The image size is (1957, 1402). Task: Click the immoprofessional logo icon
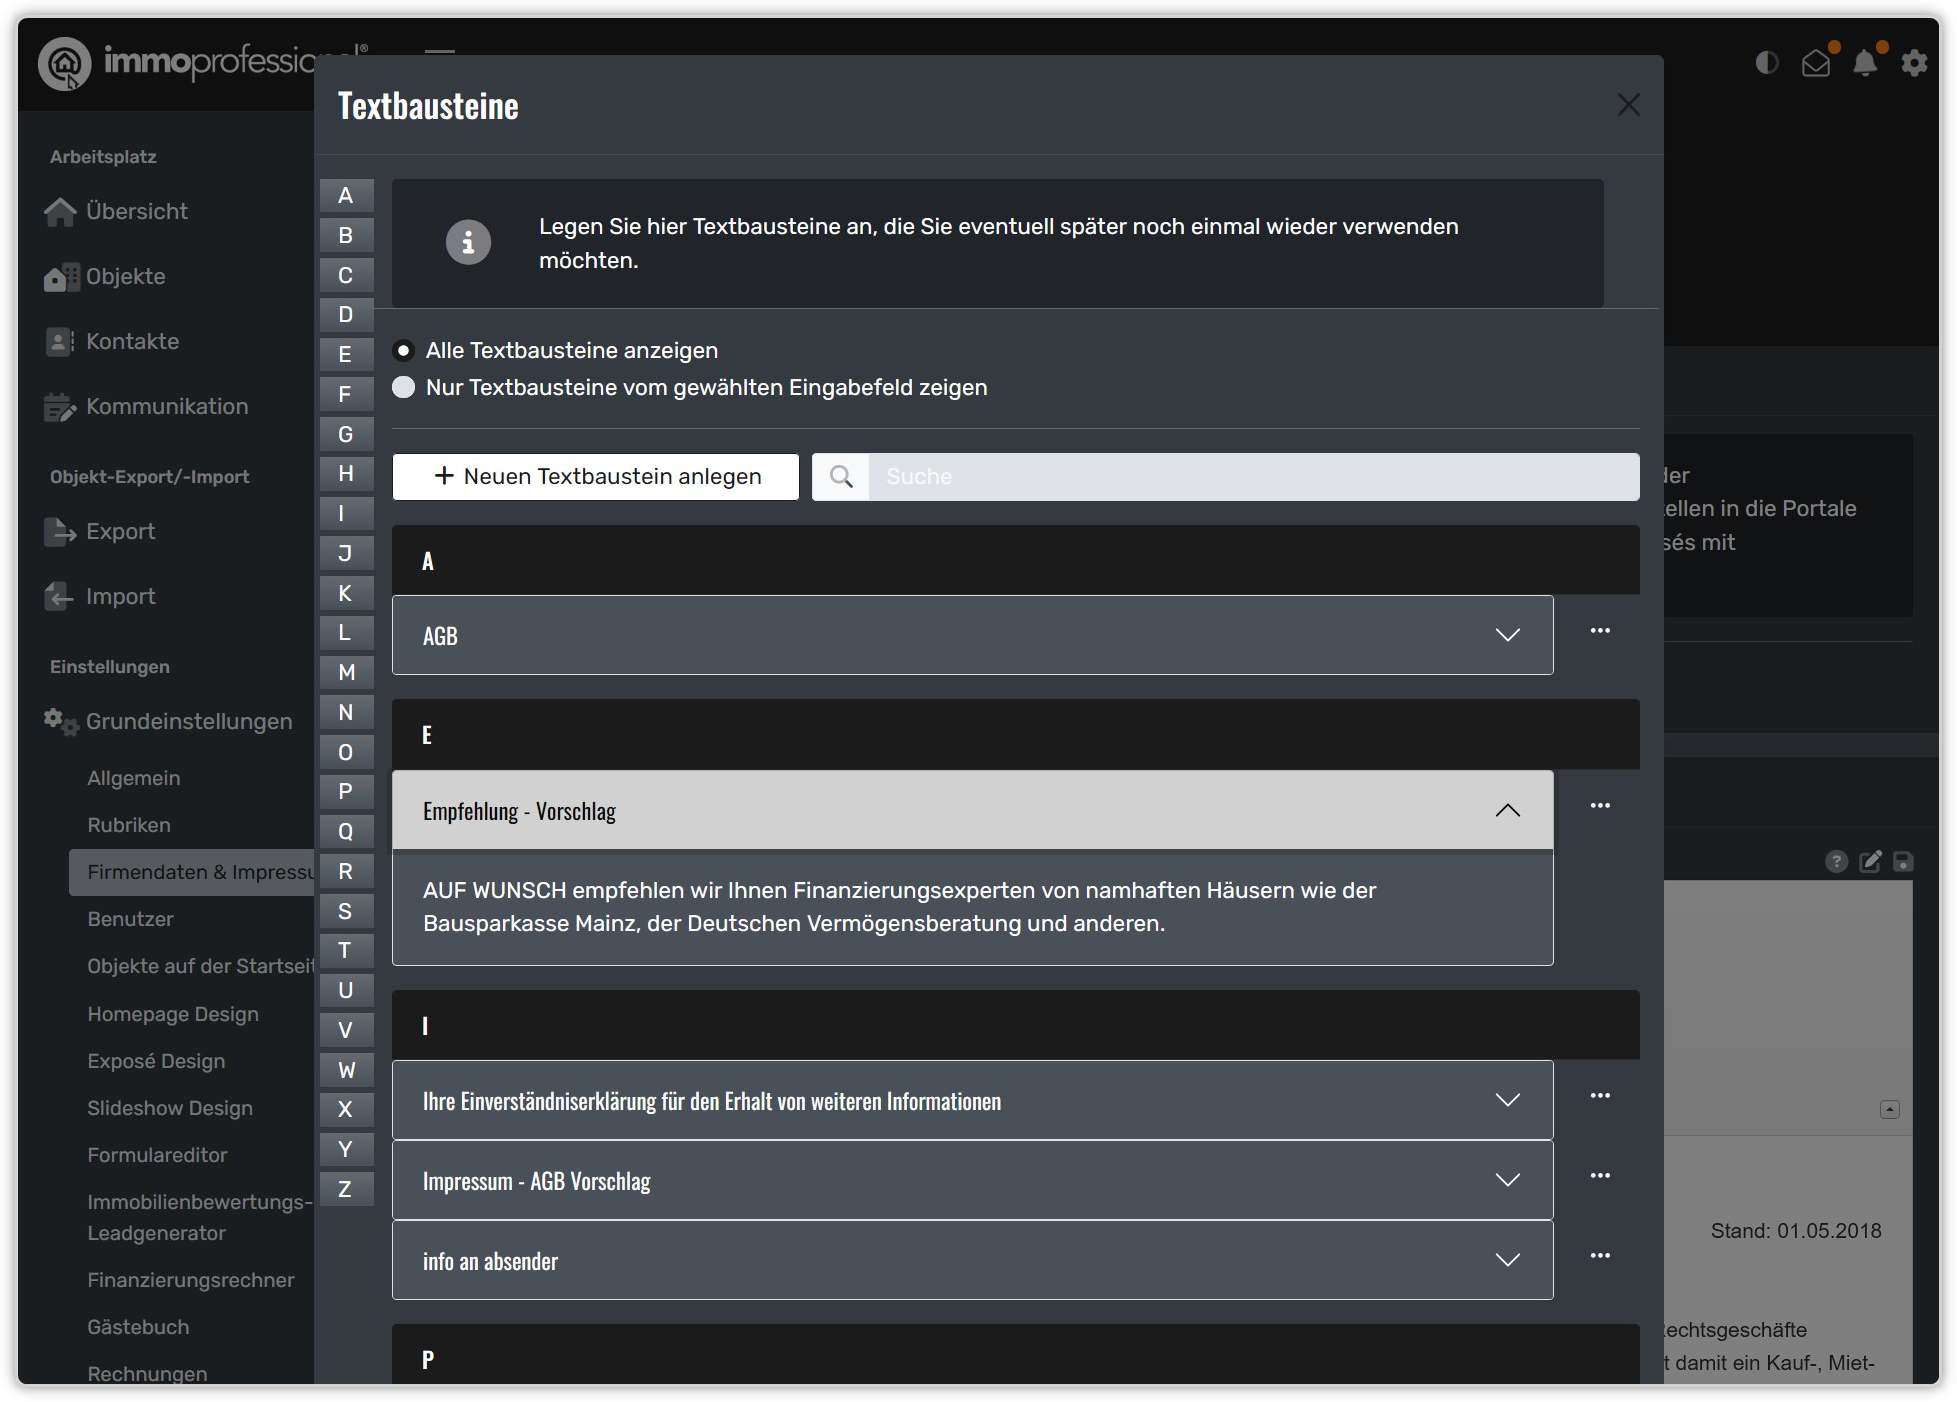pos(65,64)
